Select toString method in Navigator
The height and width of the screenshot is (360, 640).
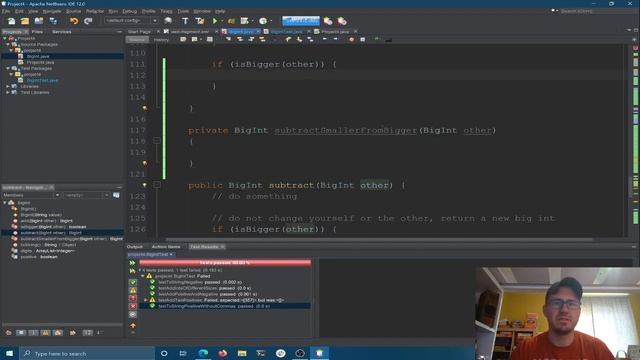point(48,245)
